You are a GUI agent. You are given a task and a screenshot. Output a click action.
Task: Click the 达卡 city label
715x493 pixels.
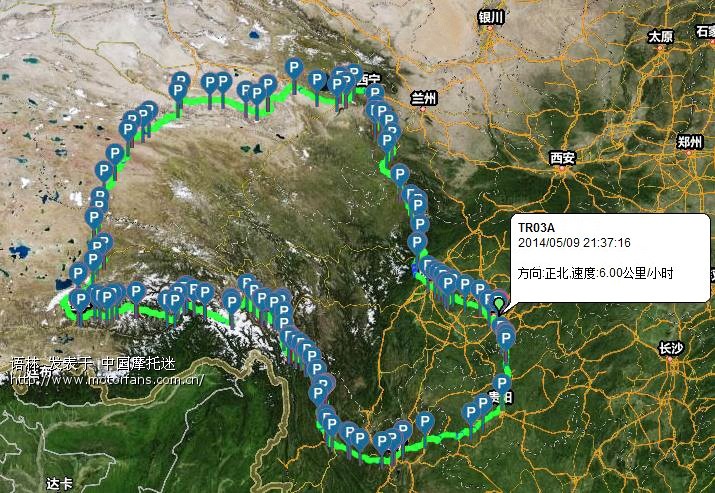59,484
